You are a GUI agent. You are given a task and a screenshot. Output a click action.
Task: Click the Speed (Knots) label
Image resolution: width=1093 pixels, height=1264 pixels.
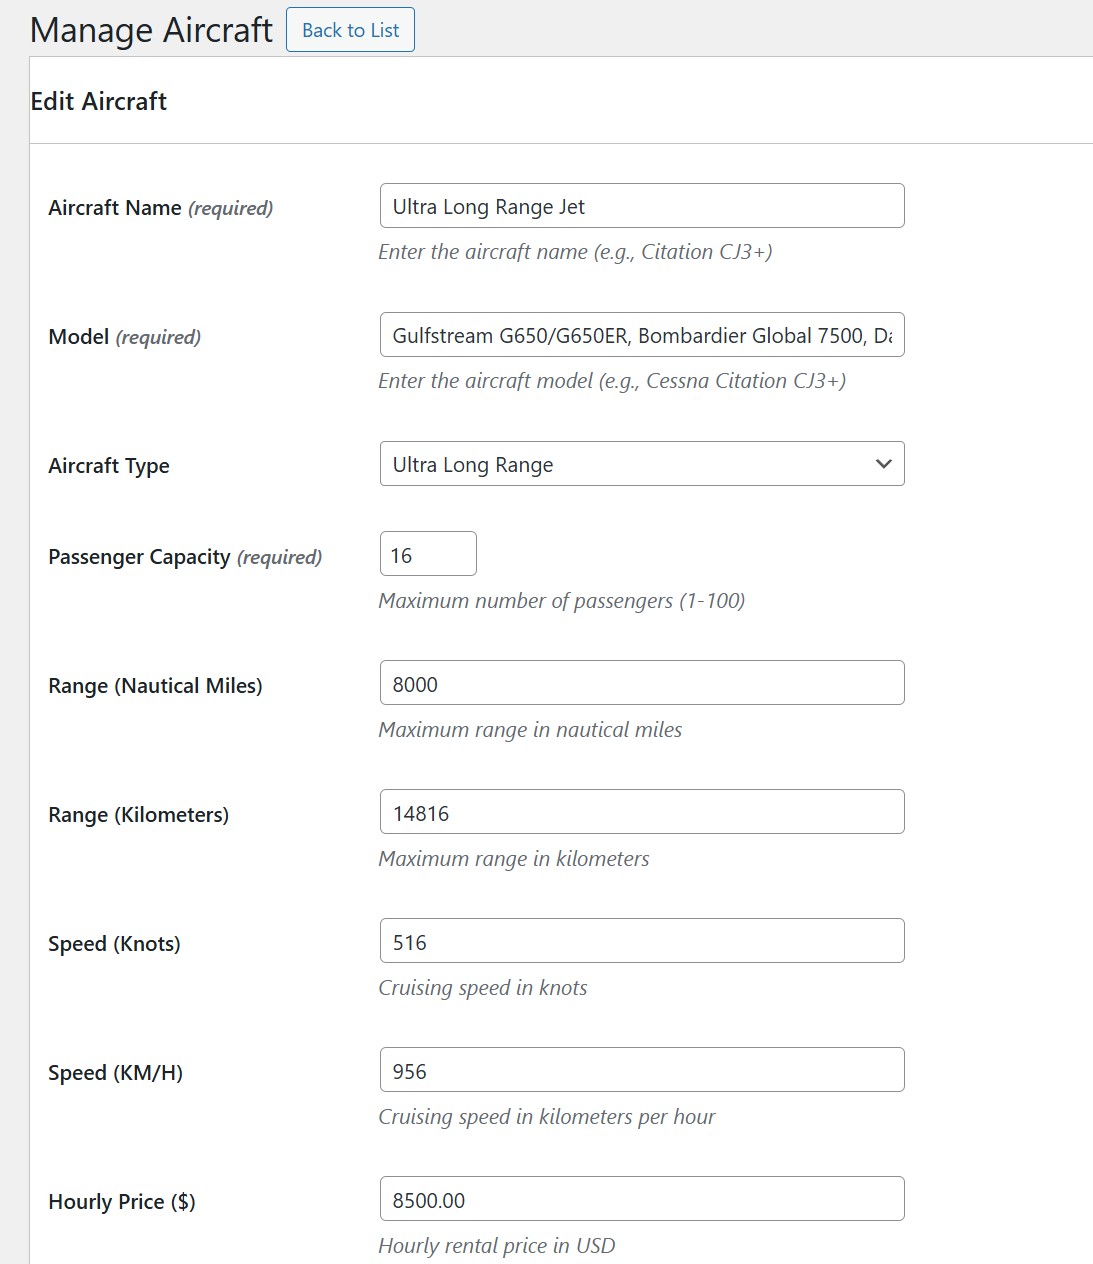pyautogui.click(x=114, y=944)
